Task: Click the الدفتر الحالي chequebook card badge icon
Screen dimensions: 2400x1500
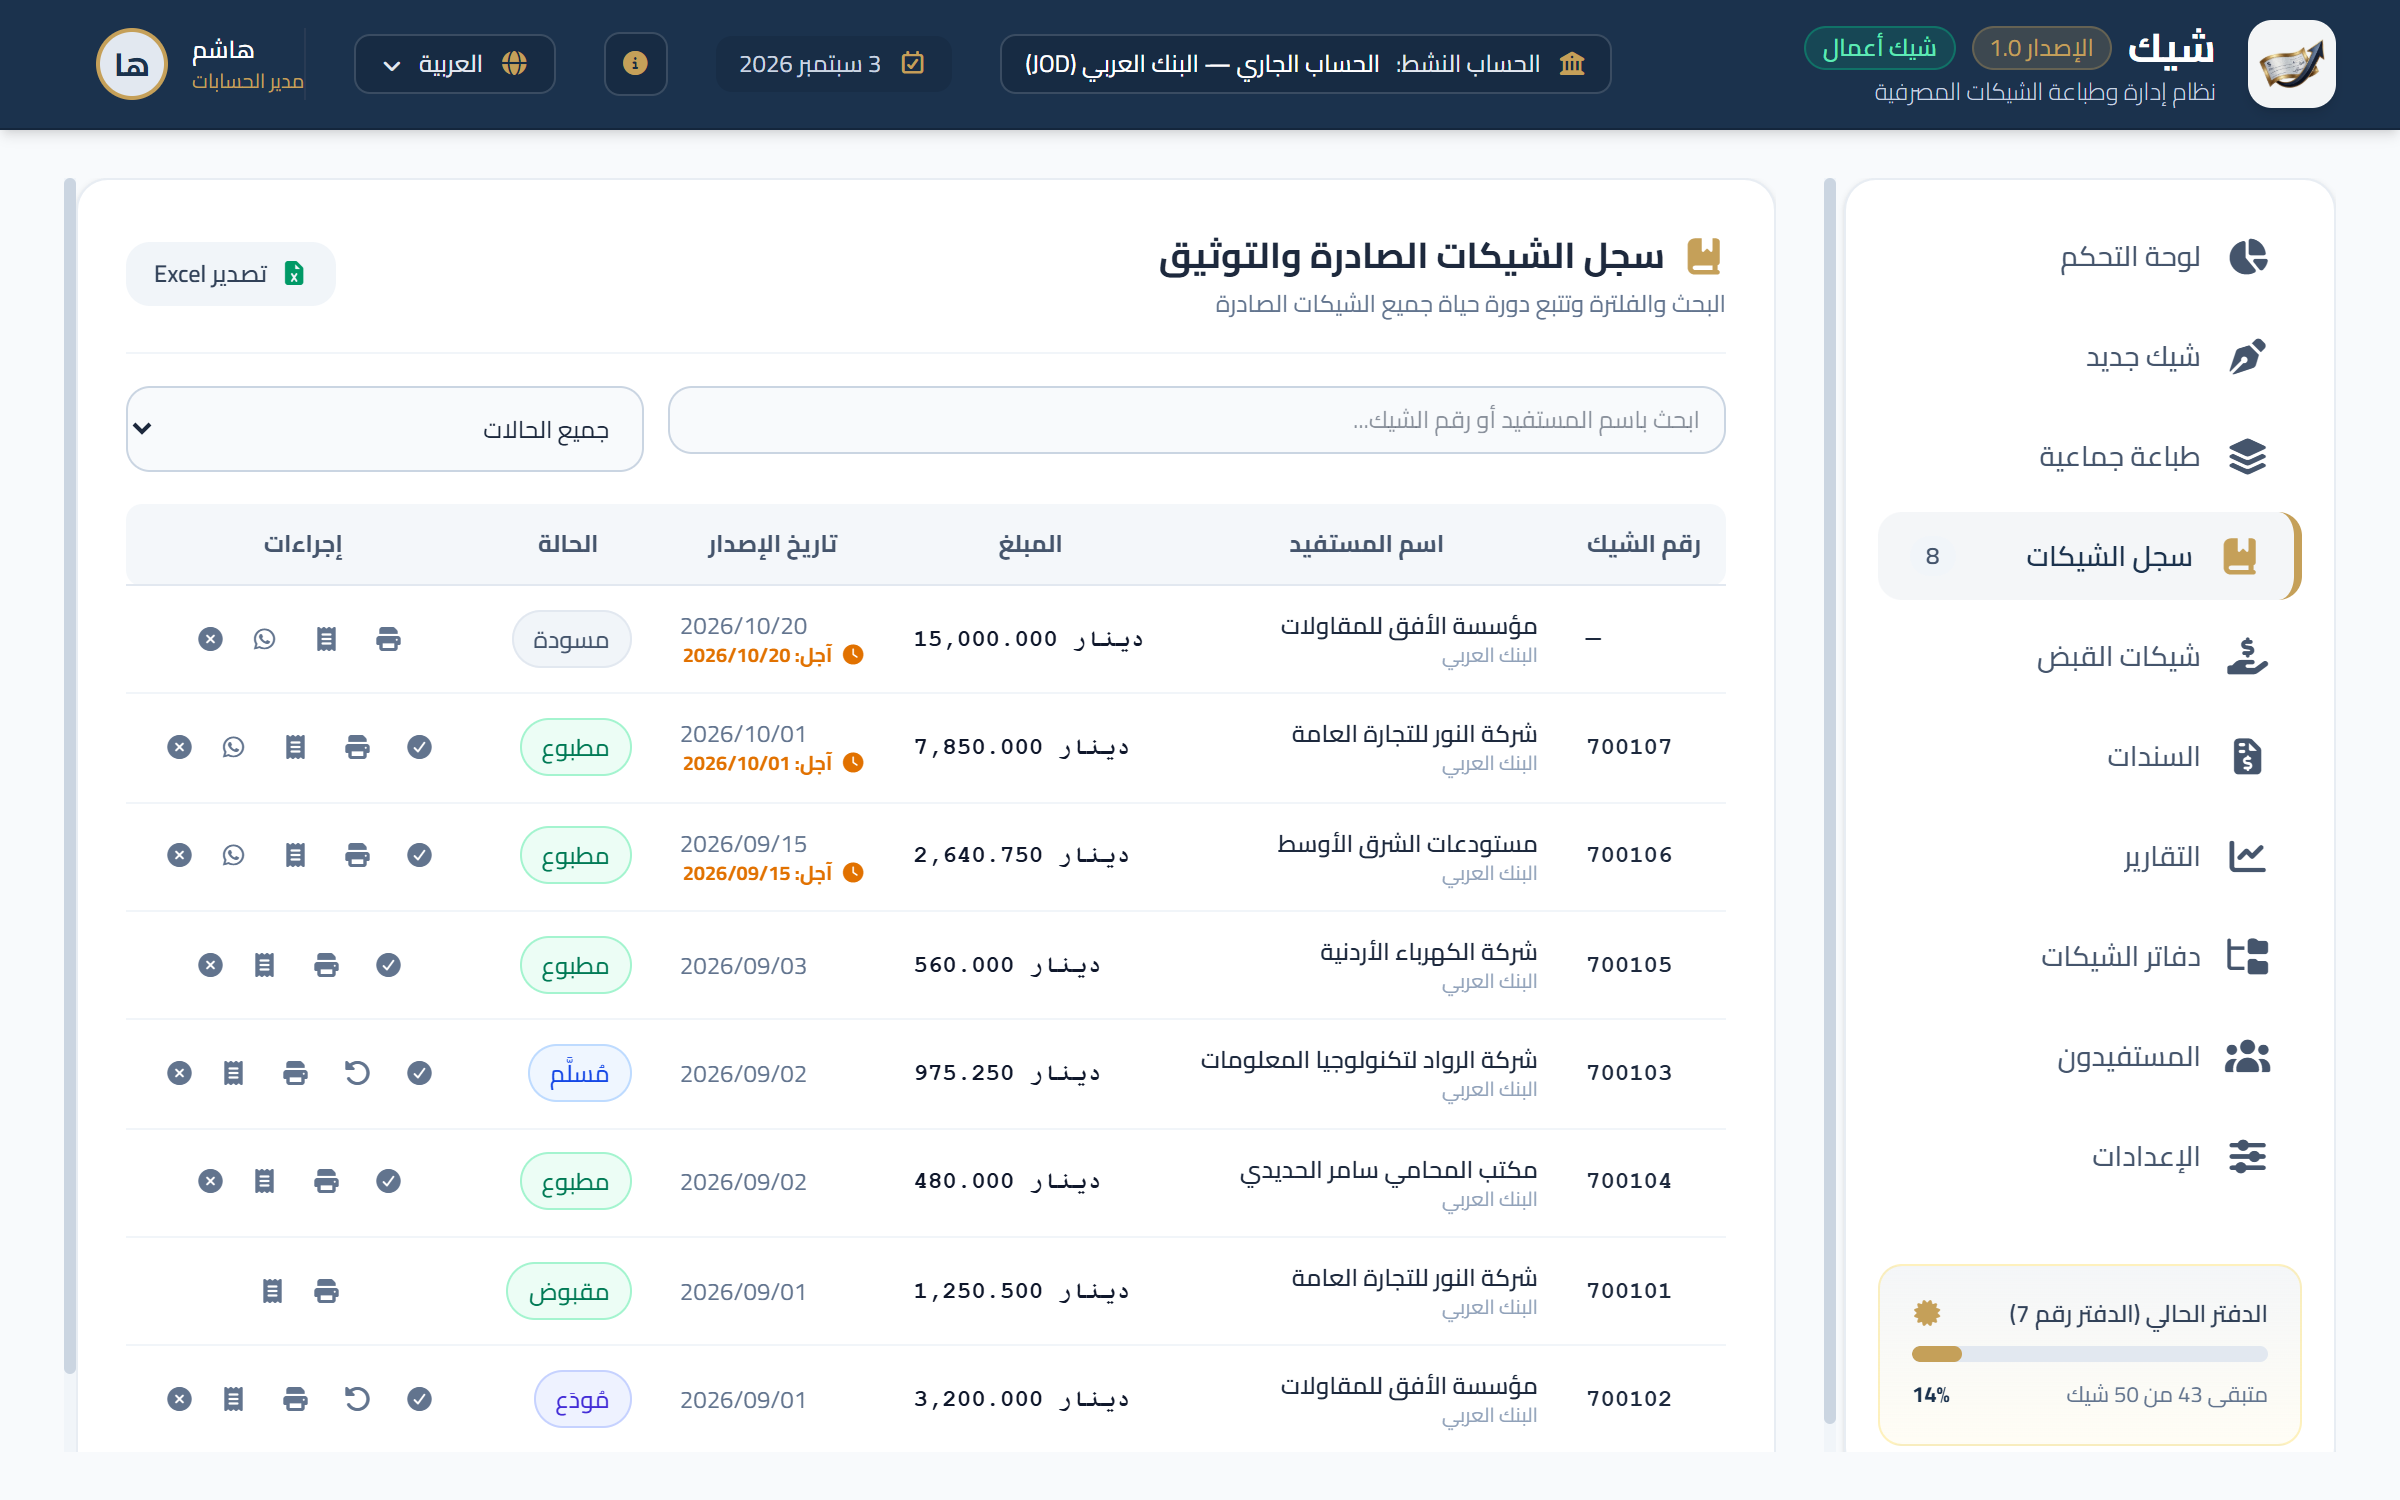Action: point(1927,1313)
